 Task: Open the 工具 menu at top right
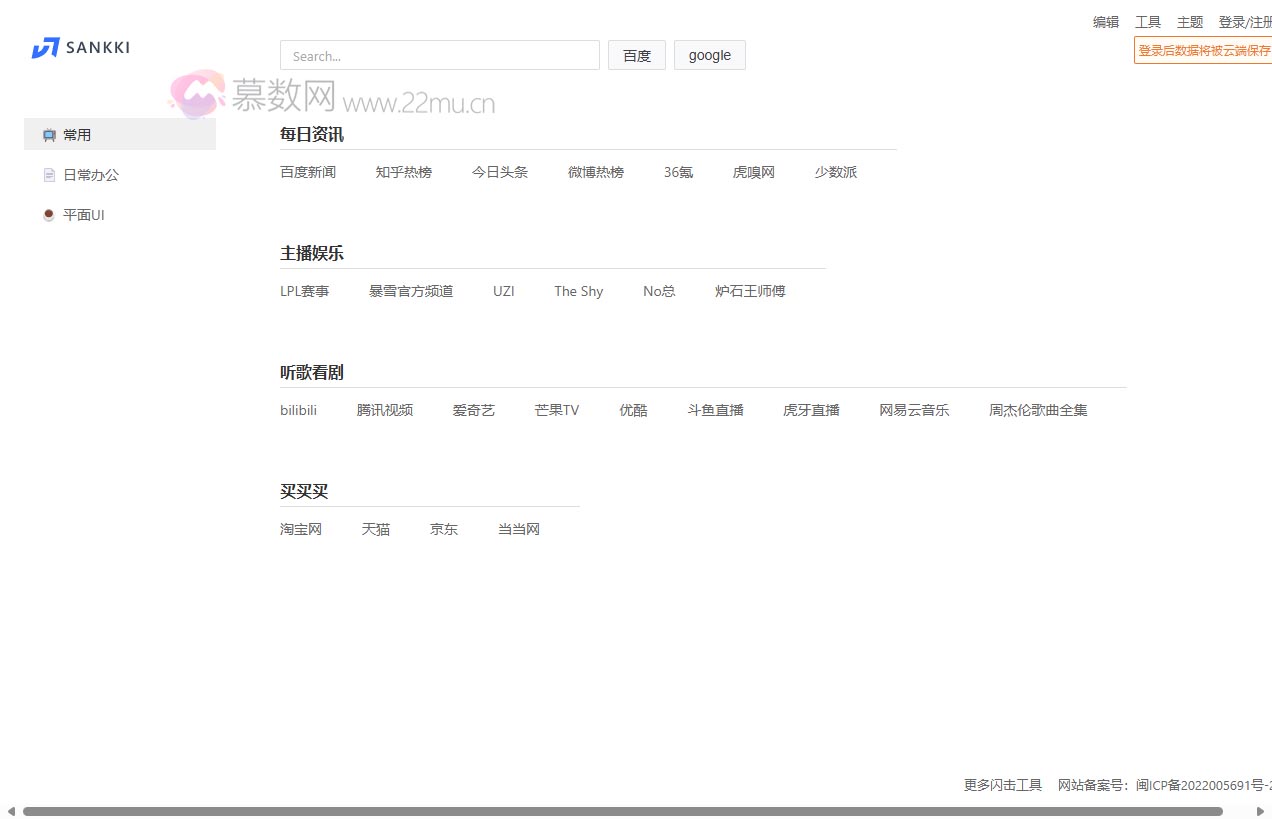coord(1148,21)
